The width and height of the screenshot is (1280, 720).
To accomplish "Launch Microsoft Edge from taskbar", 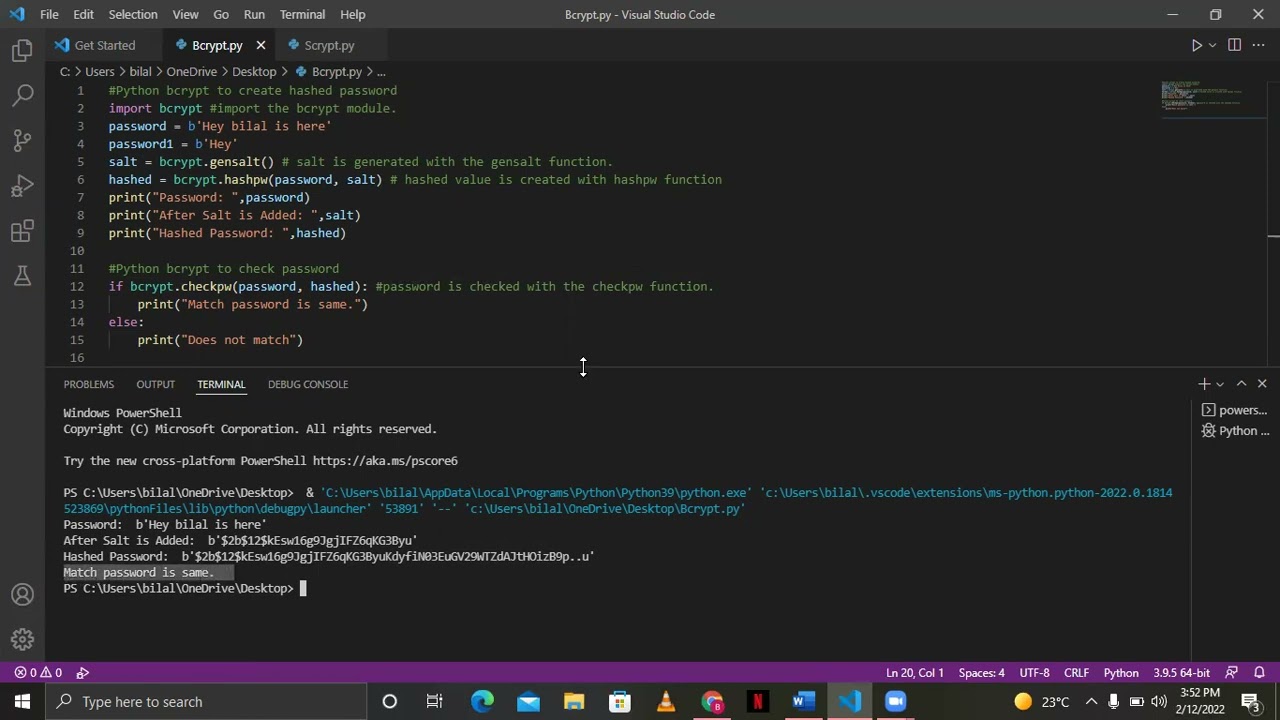I will tap(482, 701).
